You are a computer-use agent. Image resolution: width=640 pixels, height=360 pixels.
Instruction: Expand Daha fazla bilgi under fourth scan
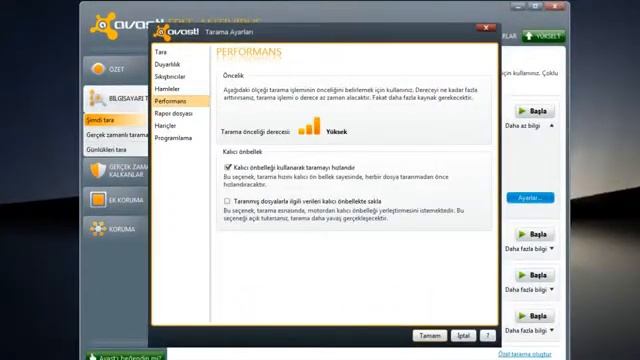[529, 330]
